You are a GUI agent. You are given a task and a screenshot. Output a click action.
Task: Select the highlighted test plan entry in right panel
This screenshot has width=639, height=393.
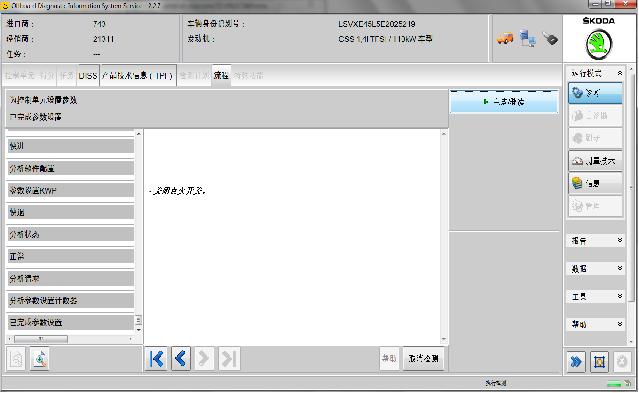pos(504,102)
